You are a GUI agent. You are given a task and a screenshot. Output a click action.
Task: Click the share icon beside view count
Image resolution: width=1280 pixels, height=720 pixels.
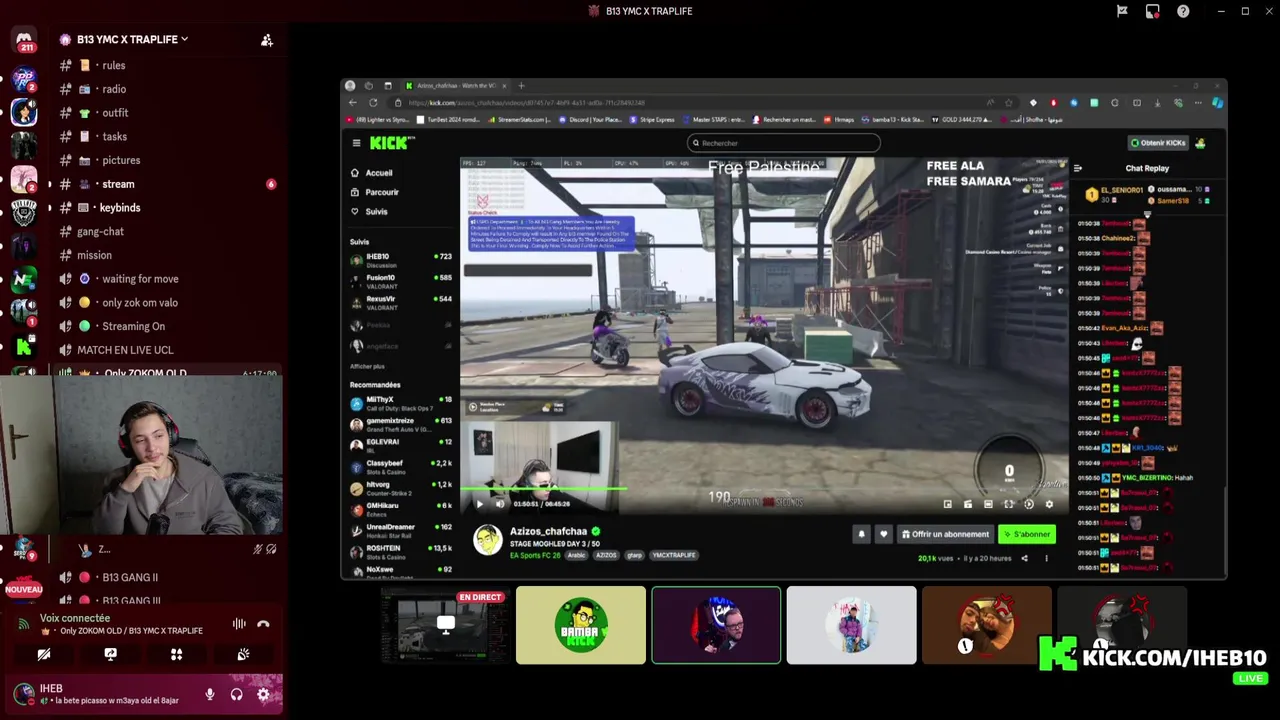(1024, 558)
